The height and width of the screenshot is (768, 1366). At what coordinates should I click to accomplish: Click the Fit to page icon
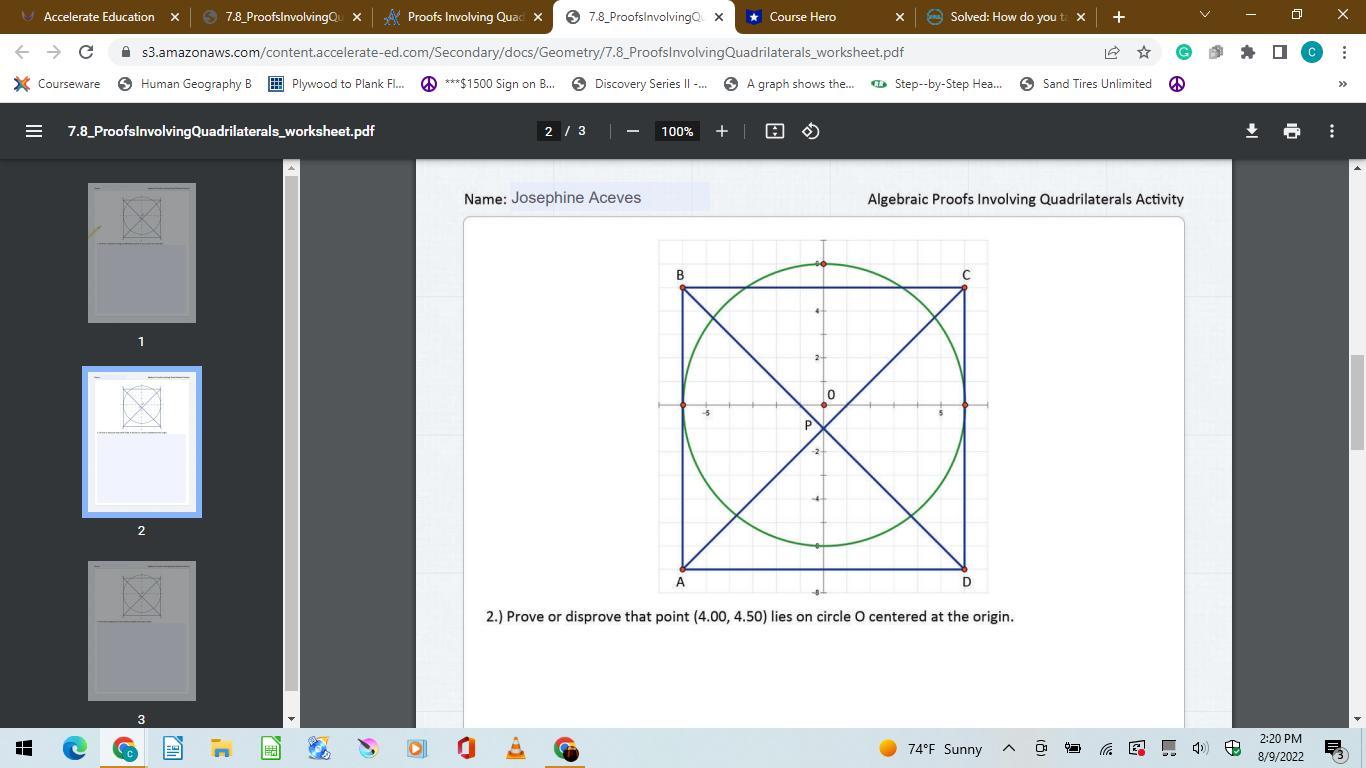tap(774, 131)
